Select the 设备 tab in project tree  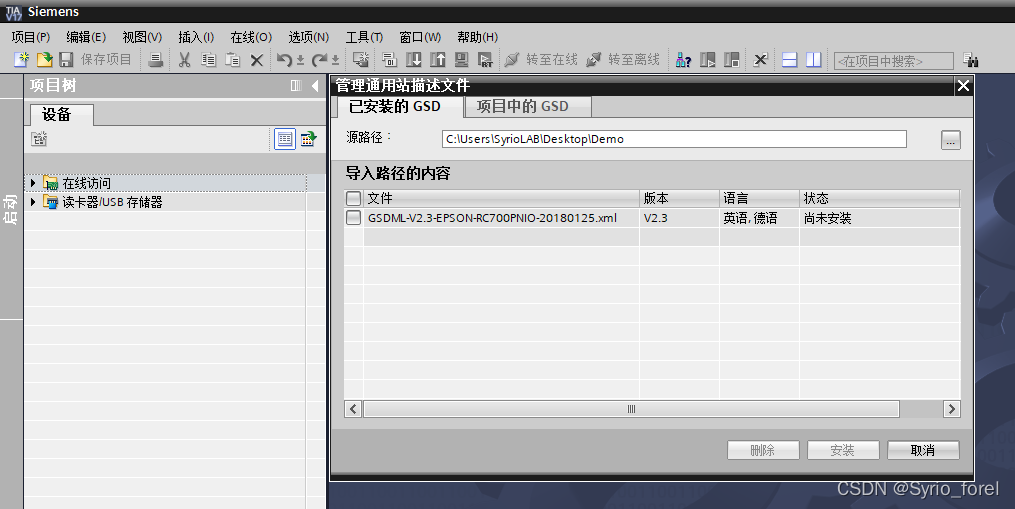point(61,115)
